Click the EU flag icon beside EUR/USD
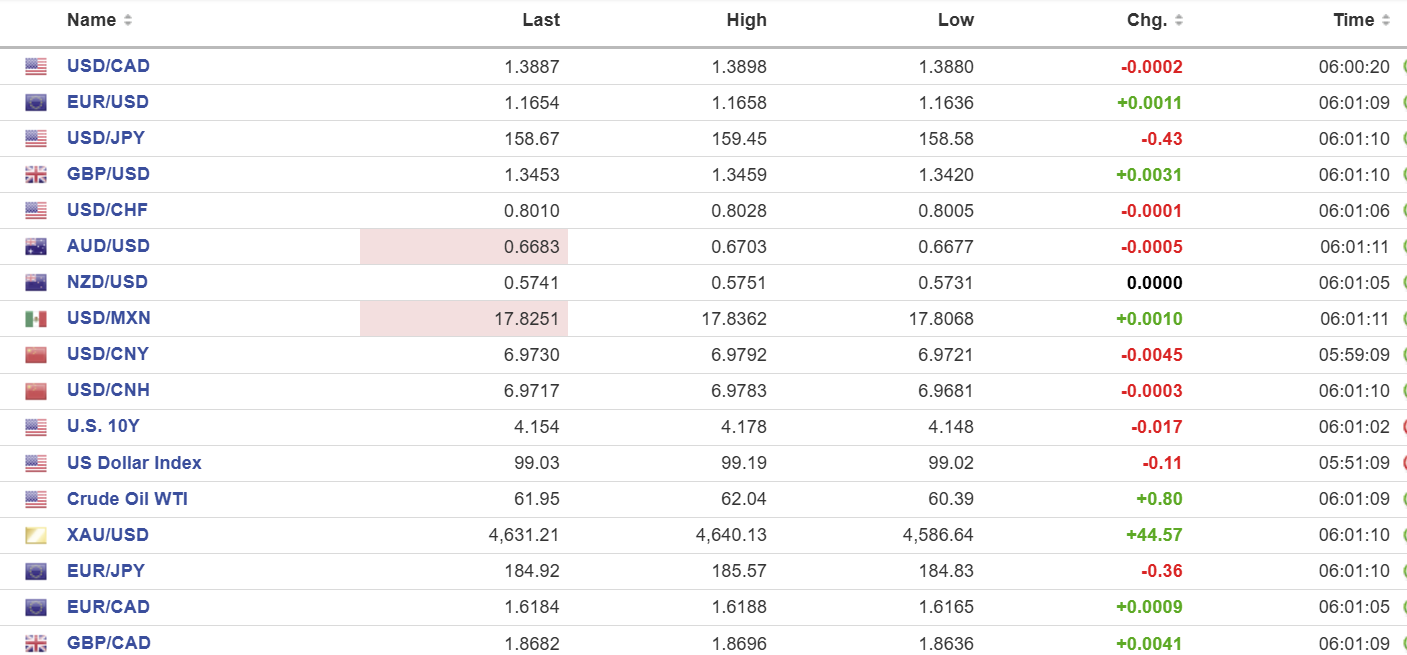Viewport: 1407px width, 655px height. click(36, 103)
